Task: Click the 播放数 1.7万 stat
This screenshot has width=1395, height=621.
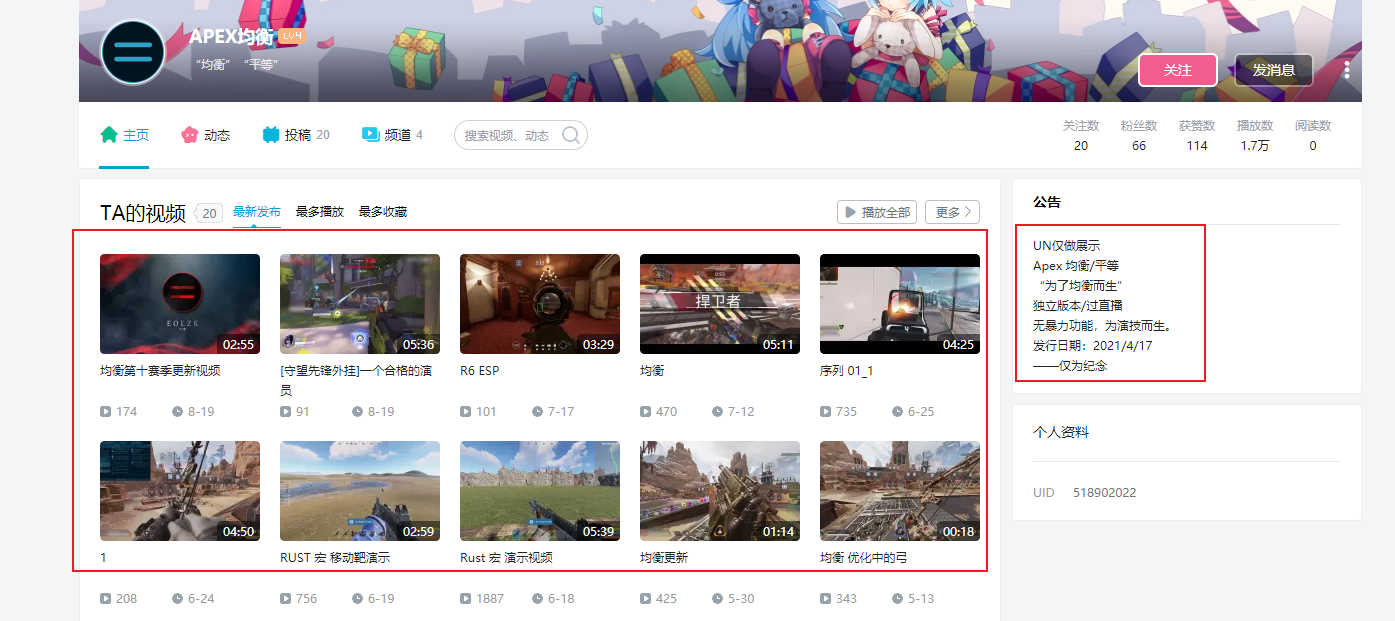Action: coord(1255,136)
